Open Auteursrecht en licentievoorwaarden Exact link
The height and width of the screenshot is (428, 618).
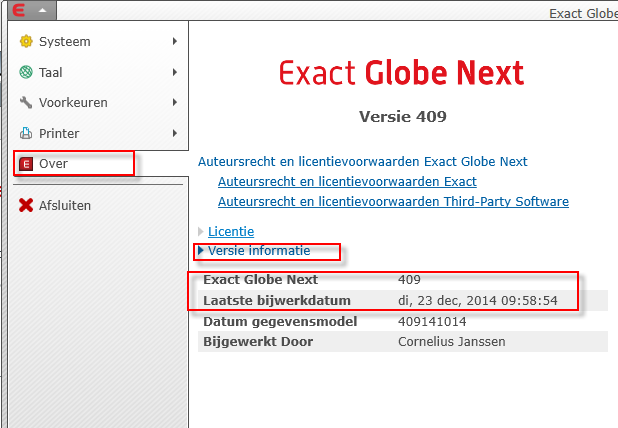[x=347, y=182]
